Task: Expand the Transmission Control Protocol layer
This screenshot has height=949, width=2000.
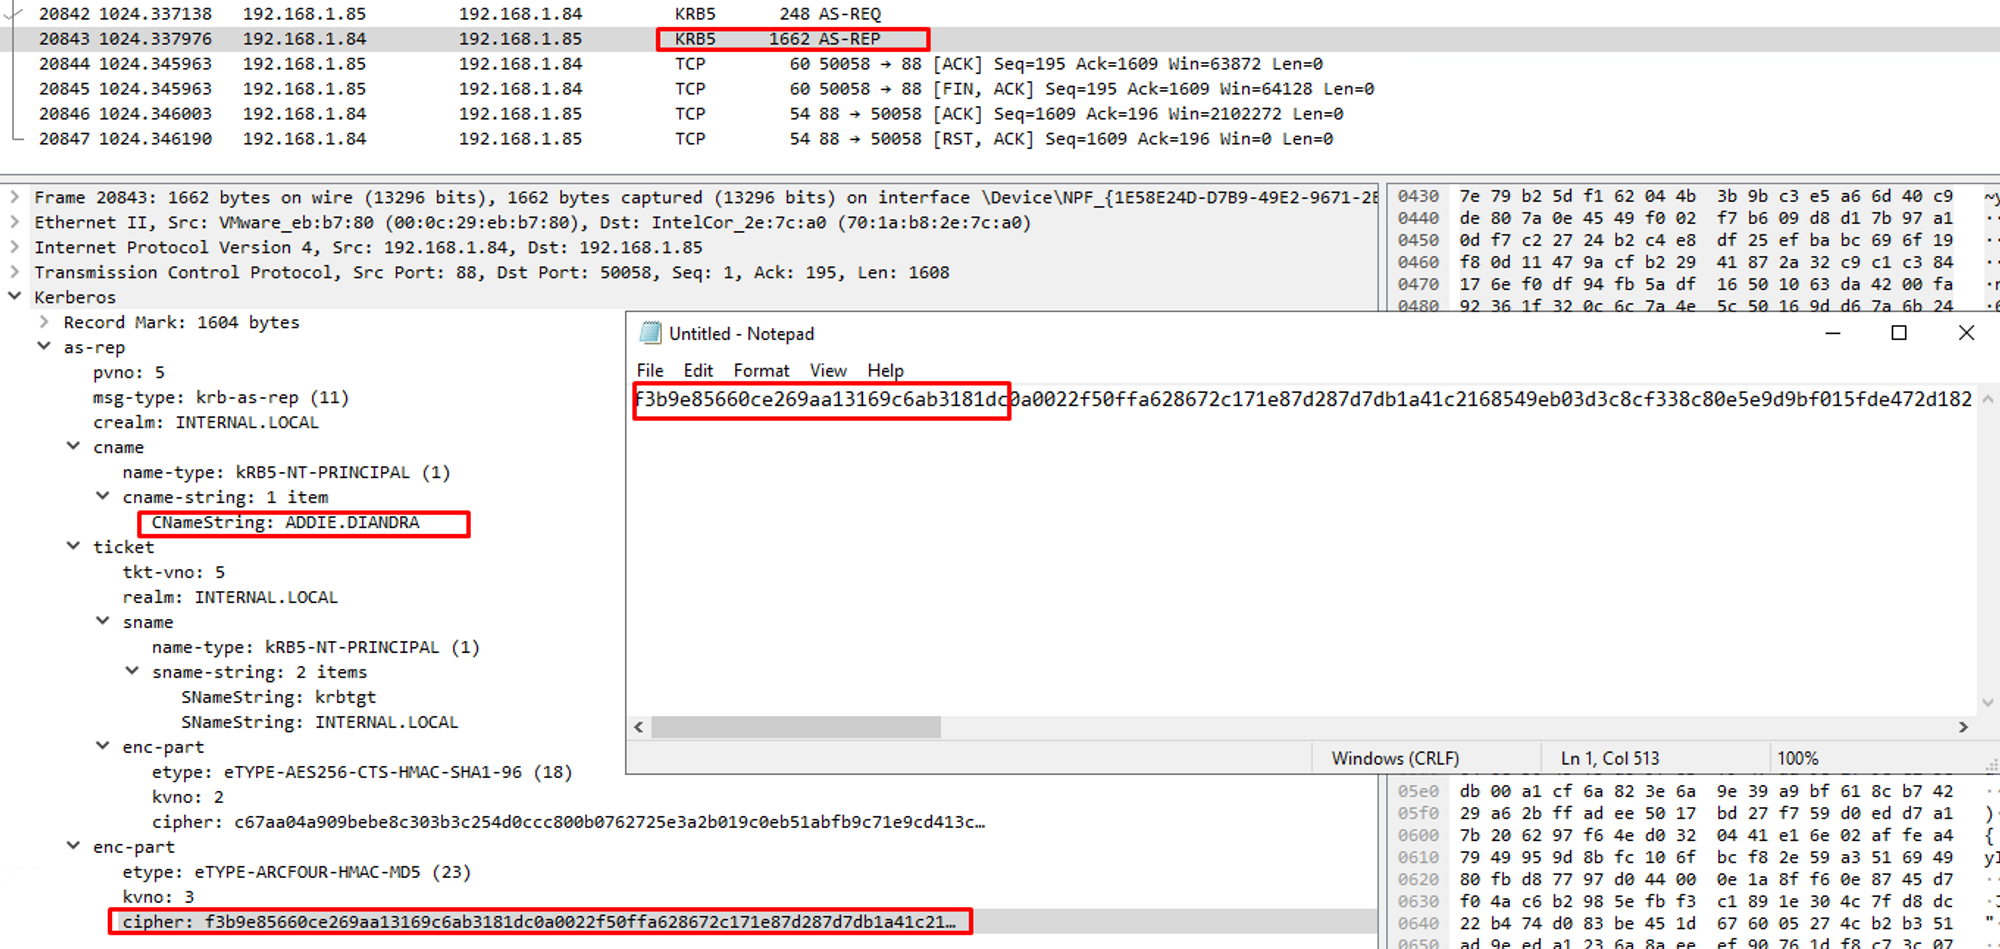Action: (15, 272)
